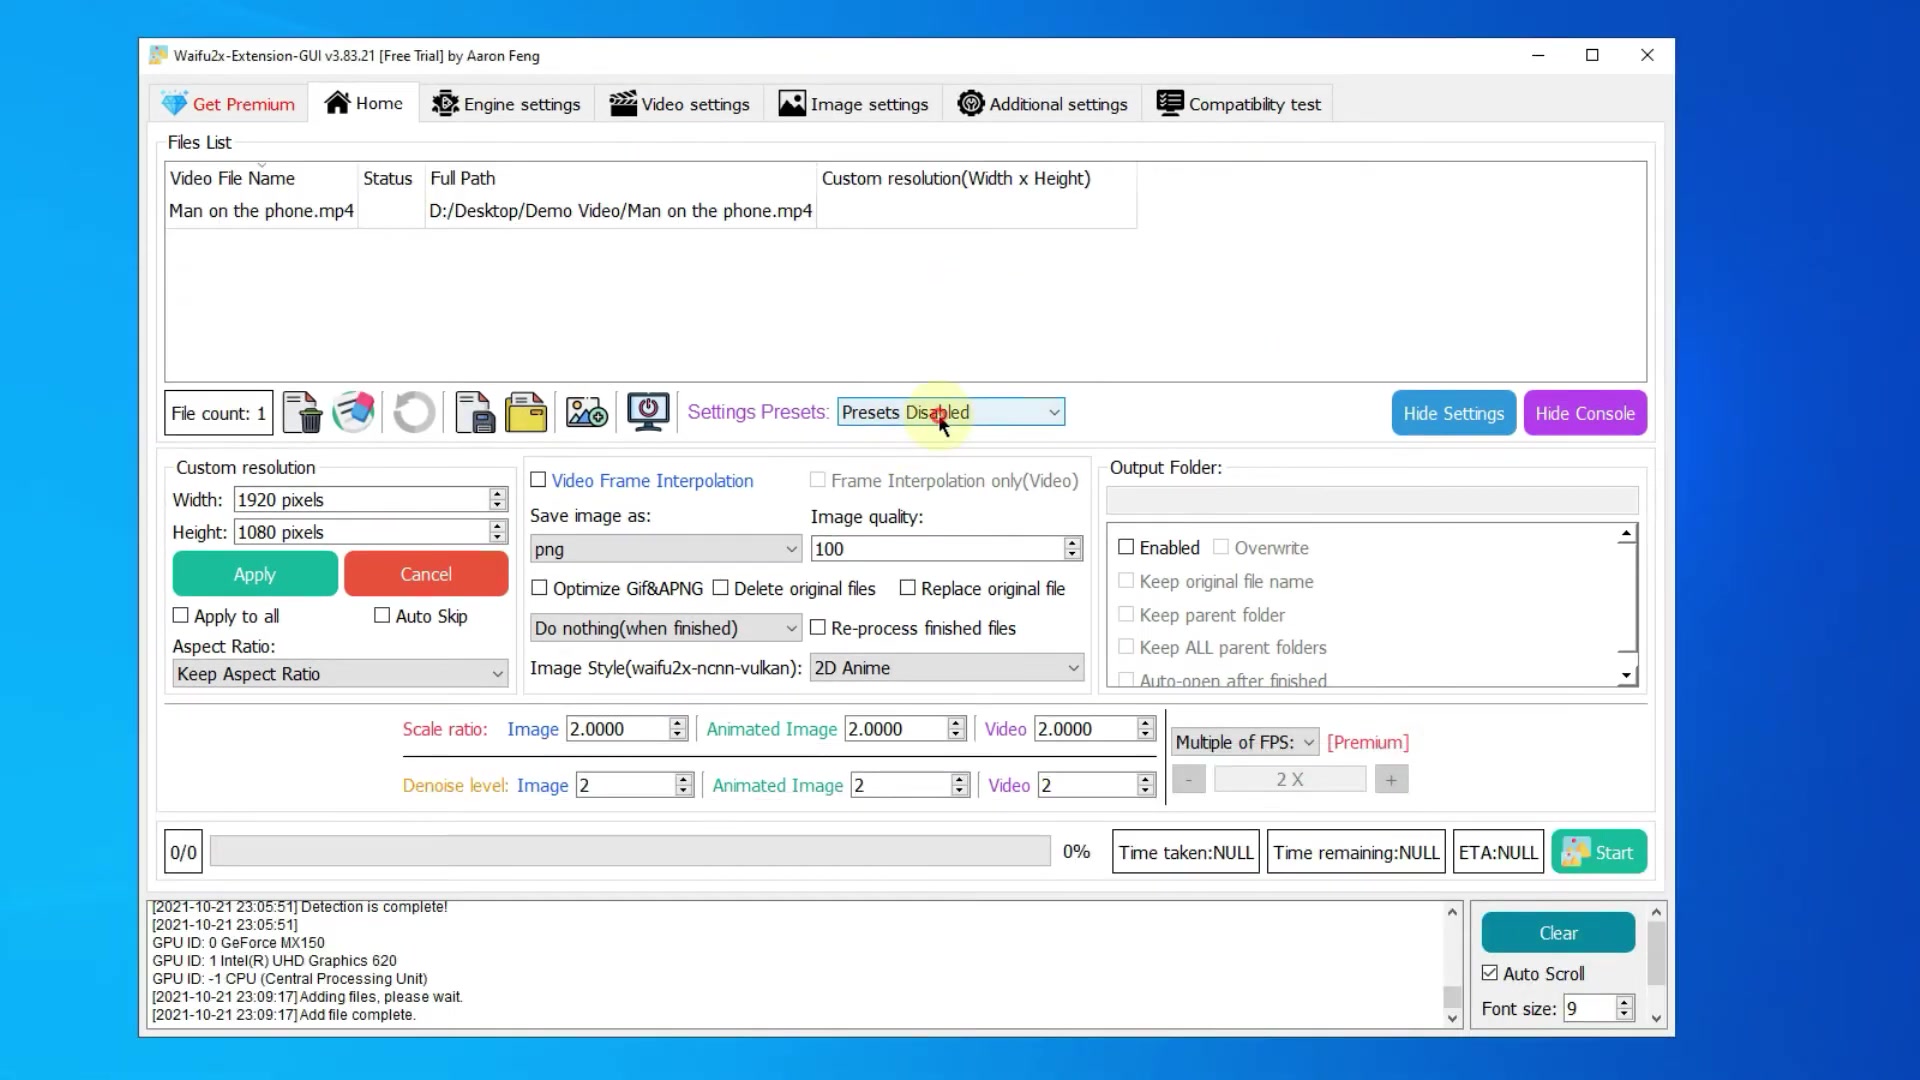The image size is (1920, 1080).
Task: Click the console vertical scrollbar down arrow
Action: click(1453, 1018)
